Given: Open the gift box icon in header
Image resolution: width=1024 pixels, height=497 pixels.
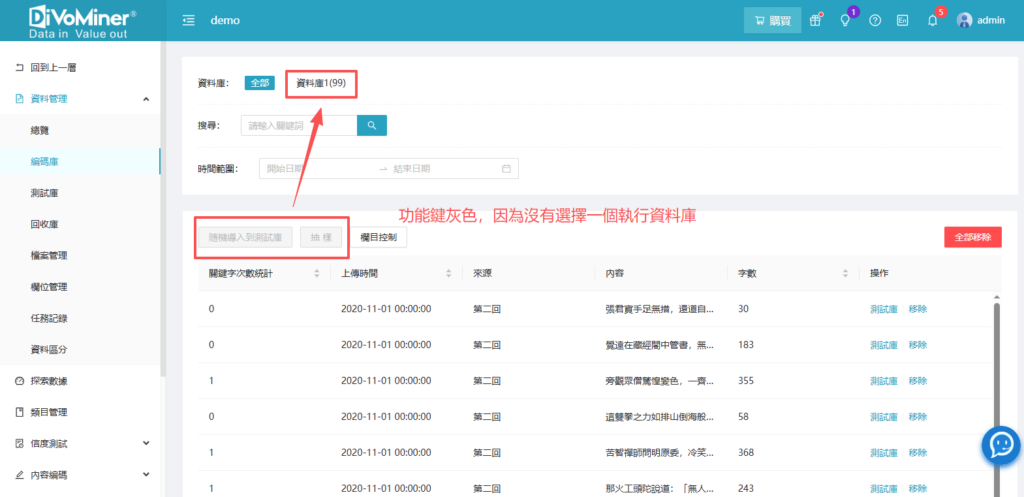Looking at the screenshot, I should (816, 21).
